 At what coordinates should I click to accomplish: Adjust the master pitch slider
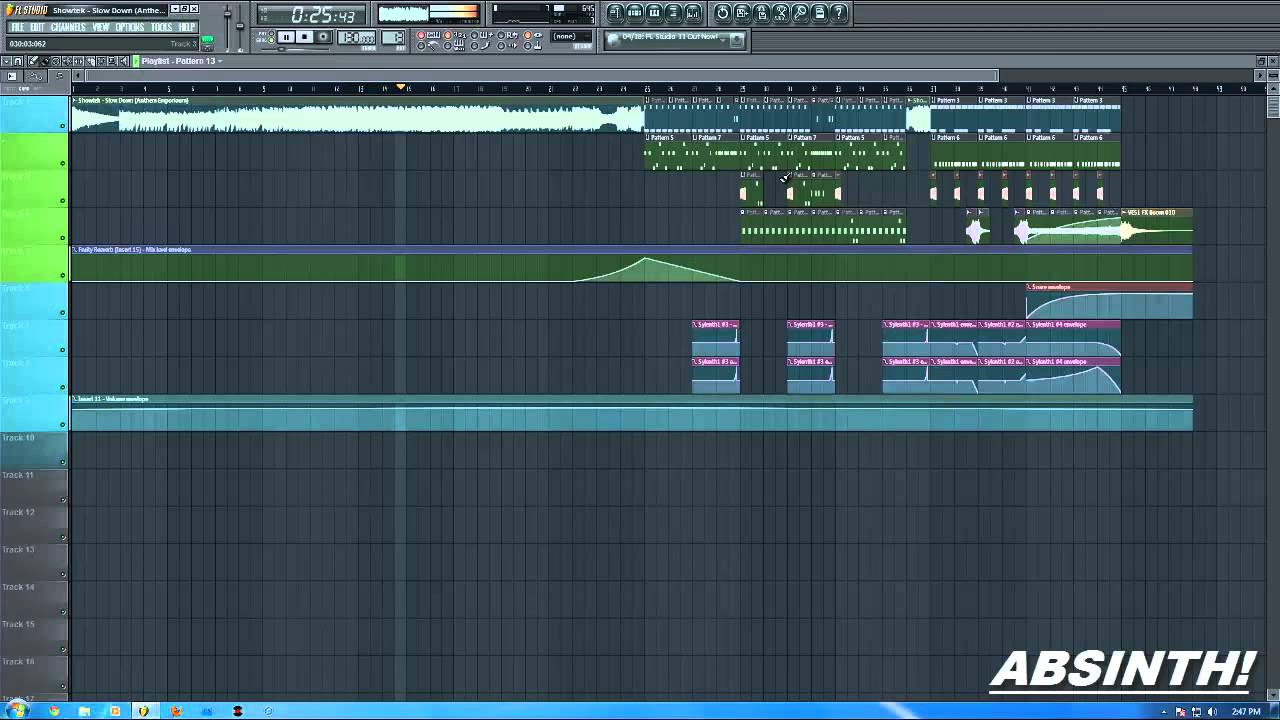(x=240, y=26)
